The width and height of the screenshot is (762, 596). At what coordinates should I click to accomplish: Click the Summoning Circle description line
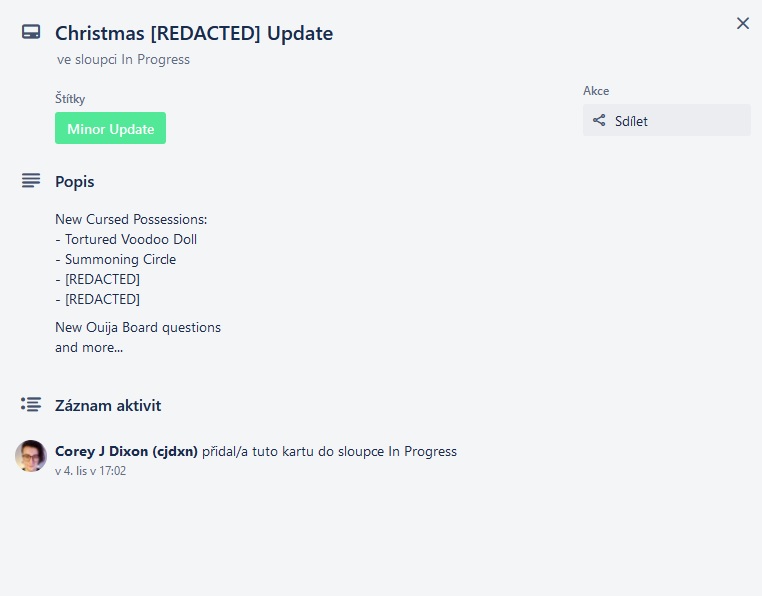(x=120, y=260)
